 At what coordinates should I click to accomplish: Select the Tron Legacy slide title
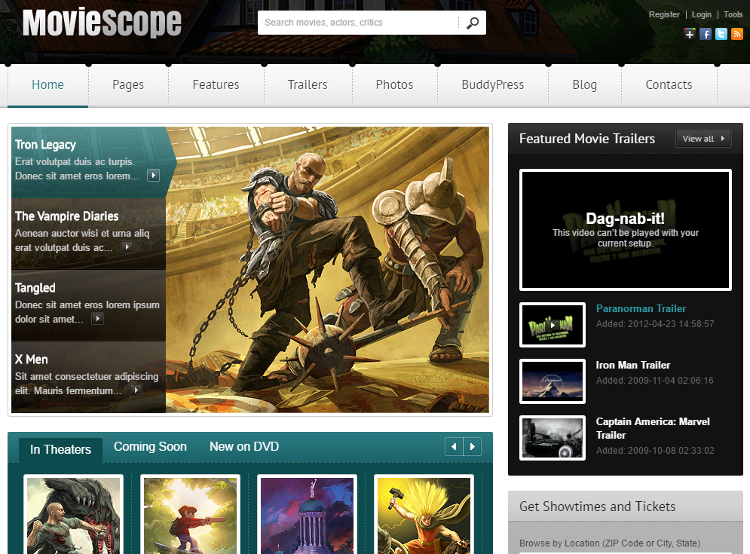click(45, 144)
